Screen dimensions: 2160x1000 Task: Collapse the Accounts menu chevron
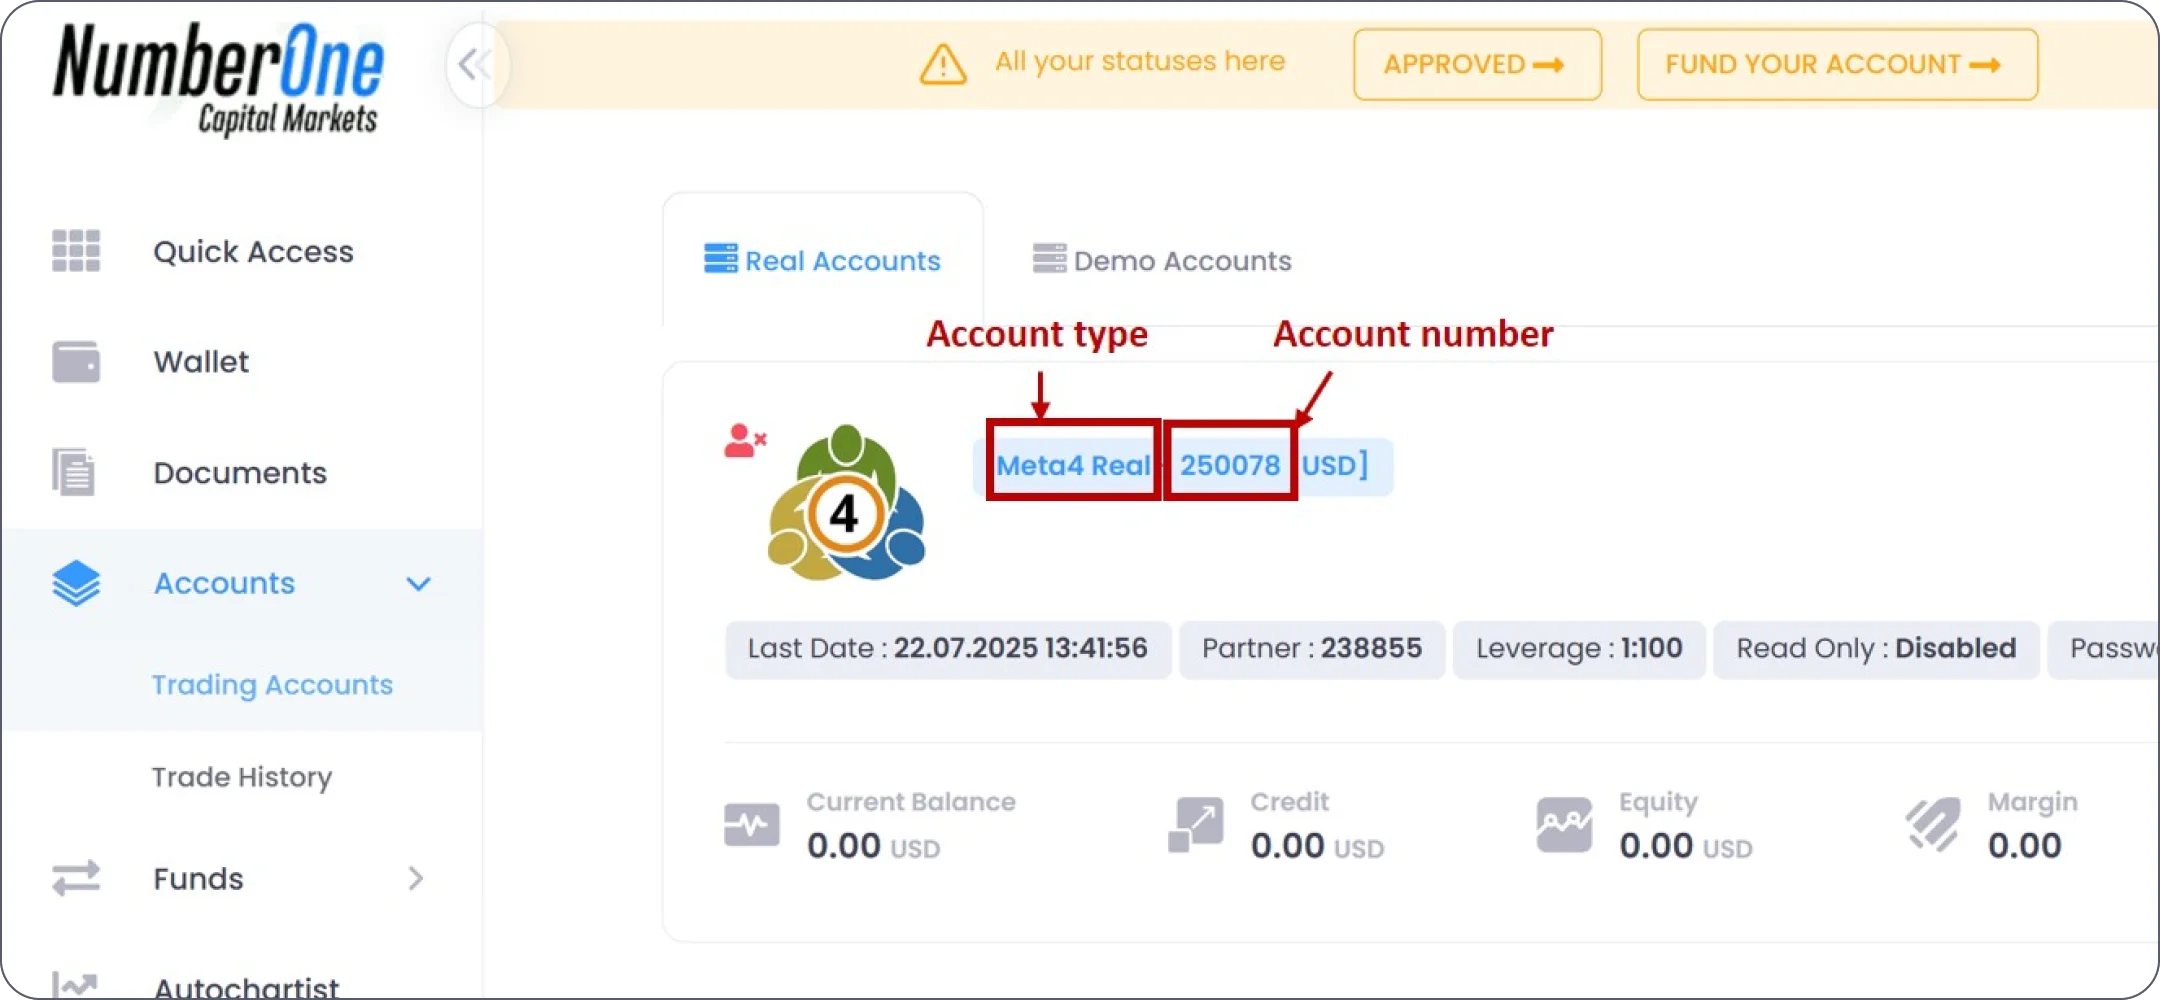418,583
